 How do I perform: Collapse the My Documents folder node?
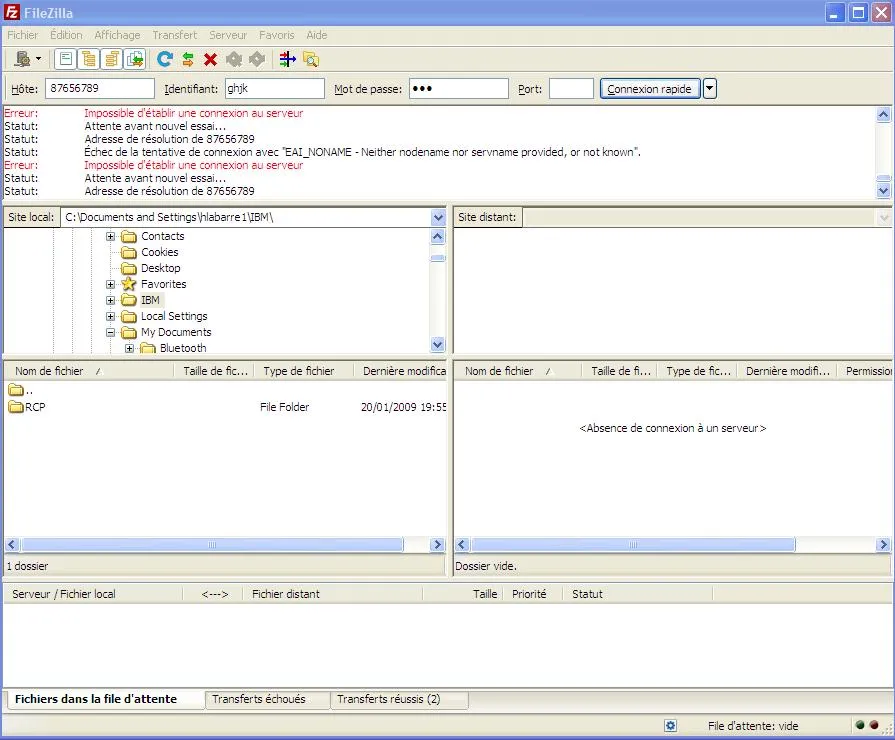[x=111, y=332]
